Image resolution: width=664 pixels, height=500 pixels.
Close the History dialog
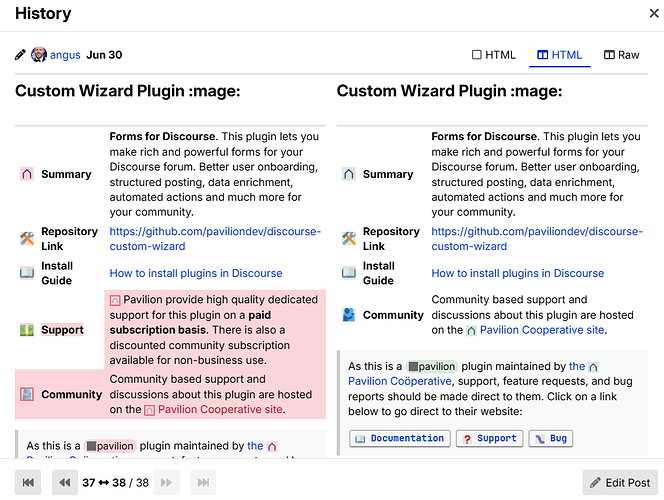click(654, 14)
